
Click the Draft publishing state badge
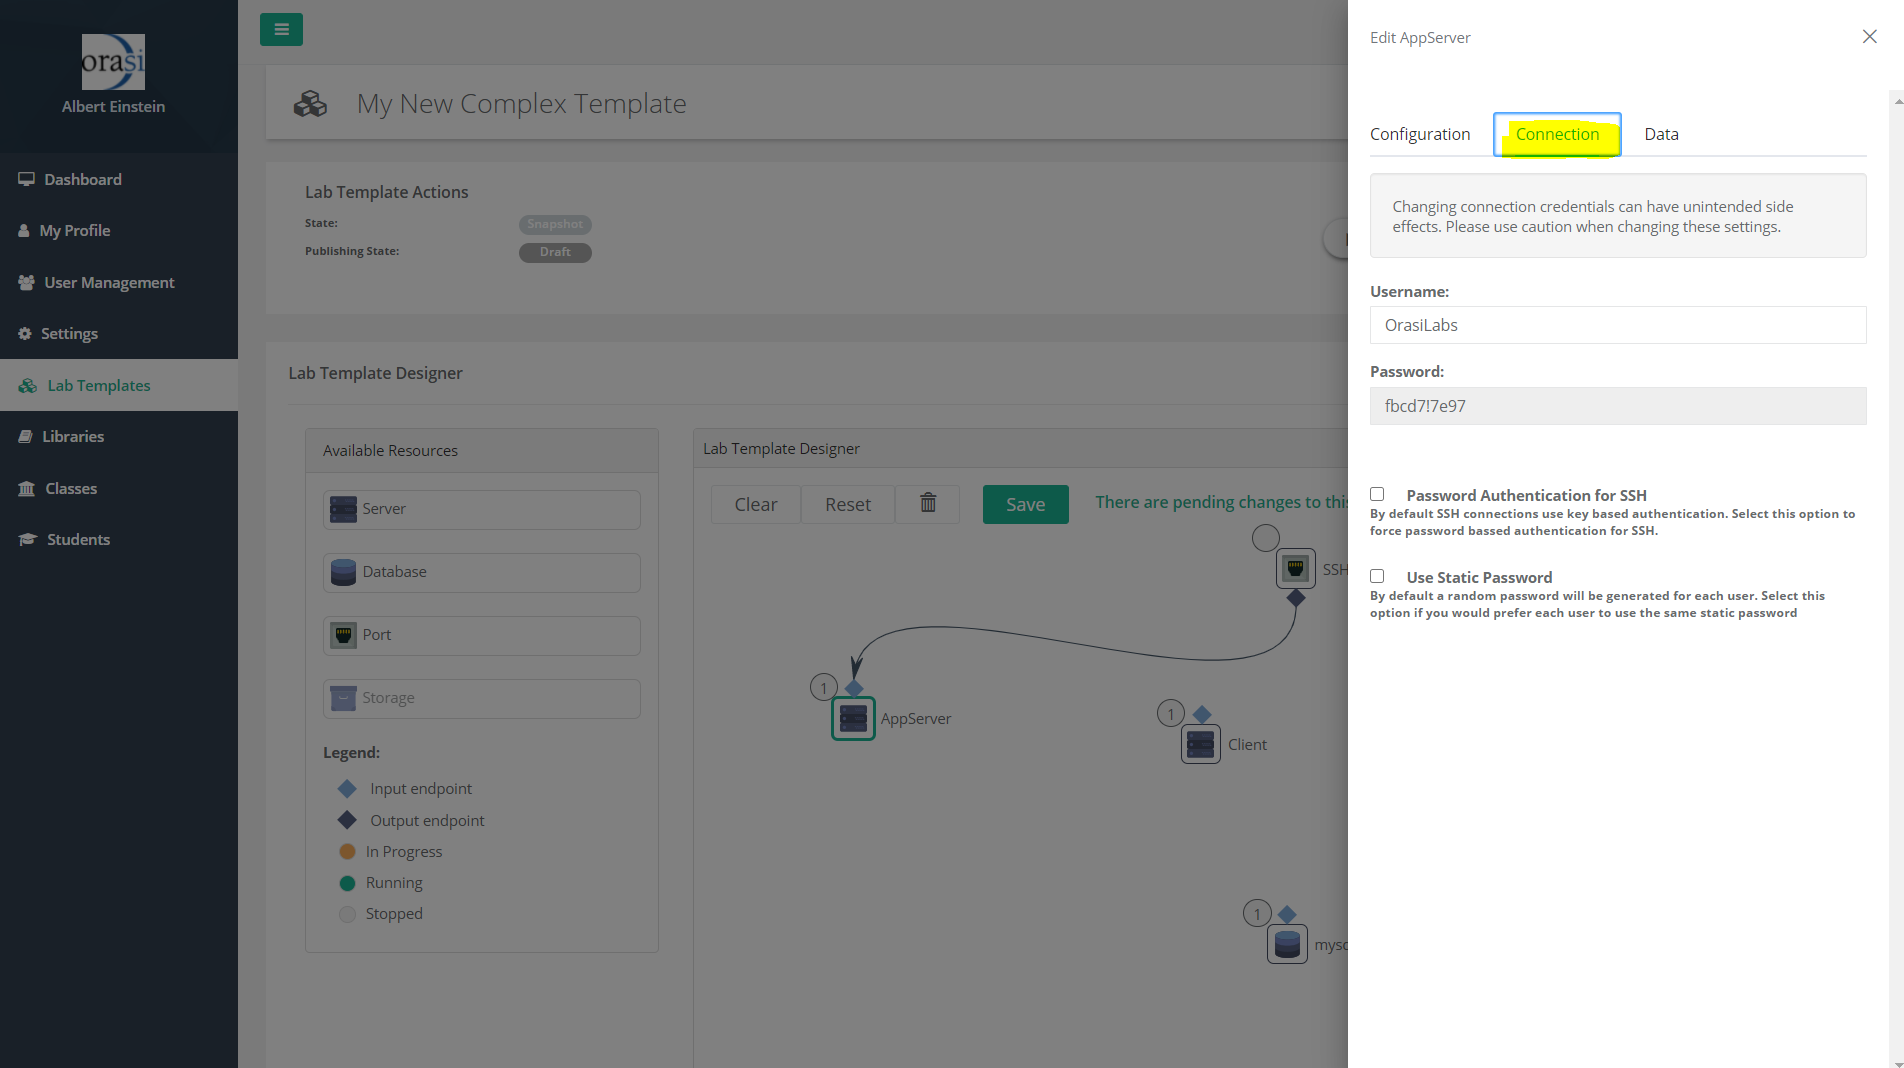pos(555,252)
